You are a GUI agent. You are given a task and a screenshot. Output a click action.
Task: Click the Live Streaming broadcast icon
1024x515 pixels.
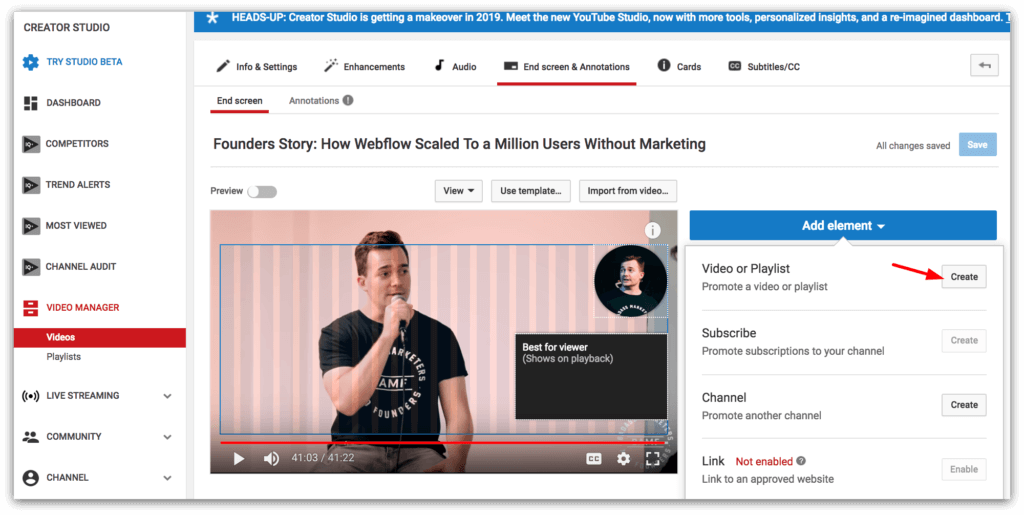(31, 396)
